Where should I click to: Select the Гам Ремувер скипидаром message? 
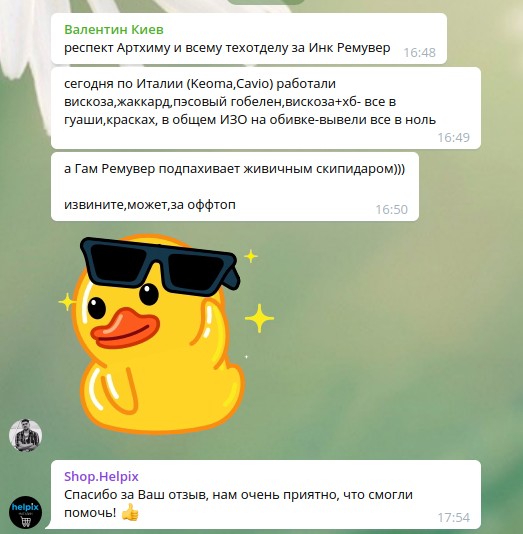click(x=235, y=187)
